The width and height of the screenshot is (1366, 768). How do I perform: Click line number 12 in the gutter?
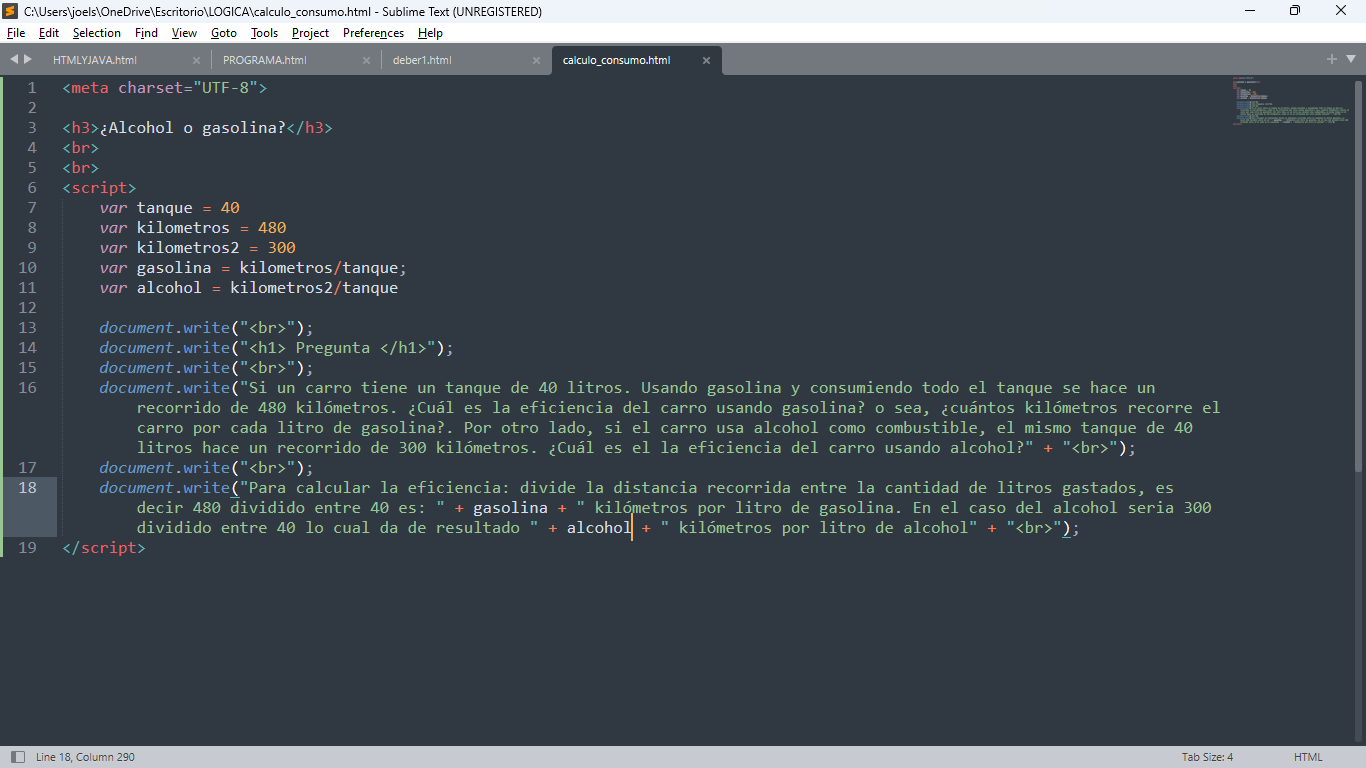coord(28,308)
